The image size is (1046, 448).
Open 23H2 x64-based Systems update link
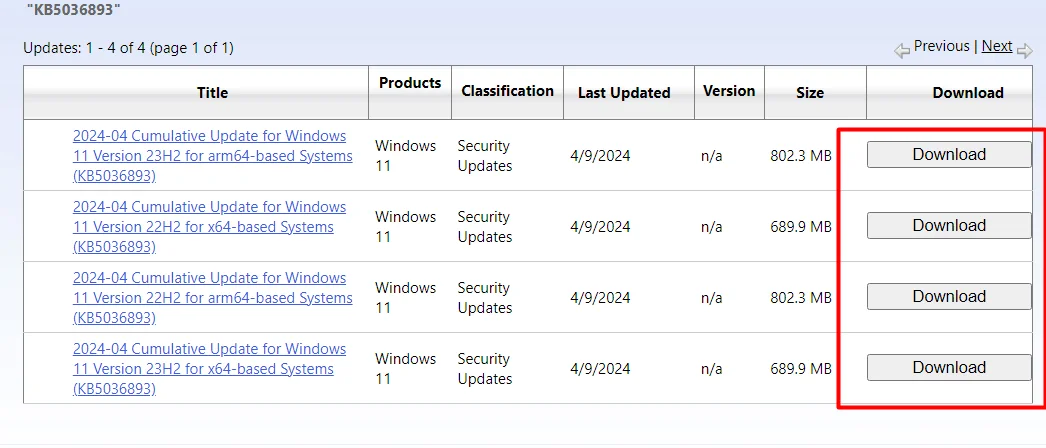tap(209, 369)
